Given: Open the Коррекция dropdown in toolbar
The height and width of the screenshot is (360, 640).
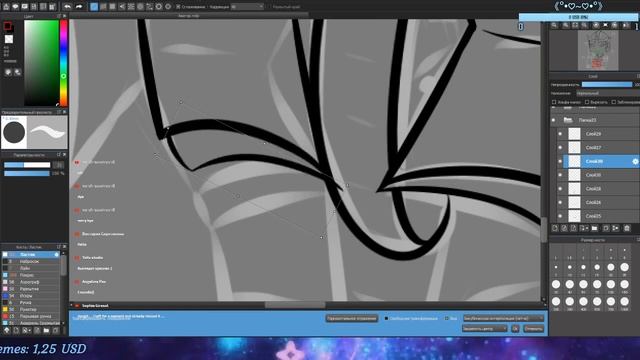Looking at the screenshot, I should pyautogui.click(x=247, y=7).
